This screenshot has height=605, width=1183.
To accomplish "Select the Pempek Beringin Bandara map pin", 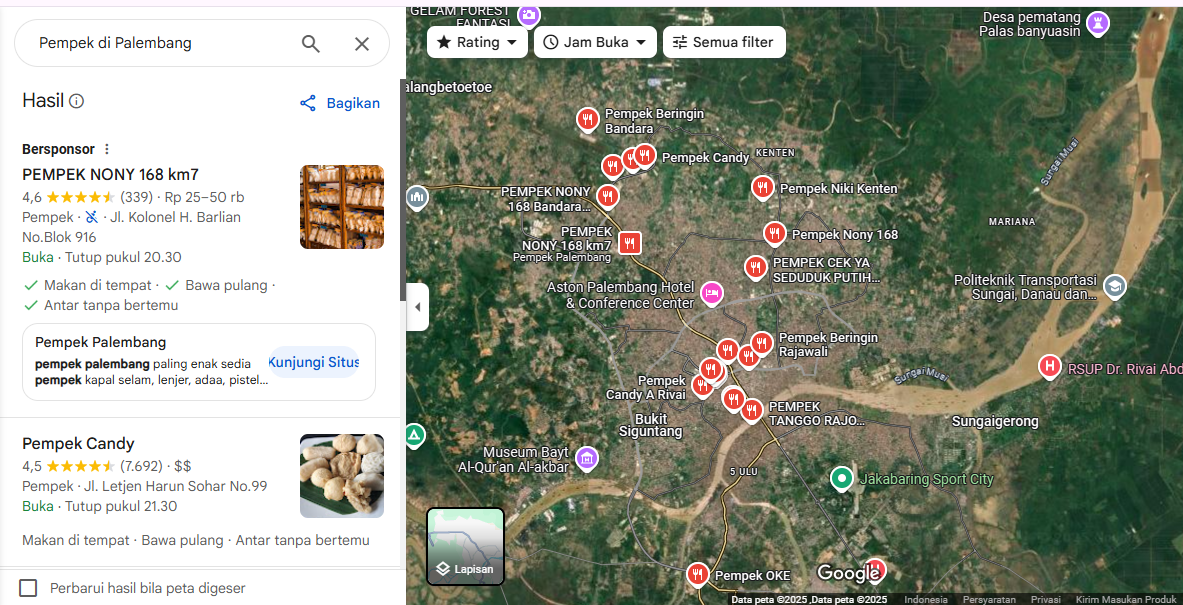I will tap(588, 120).
